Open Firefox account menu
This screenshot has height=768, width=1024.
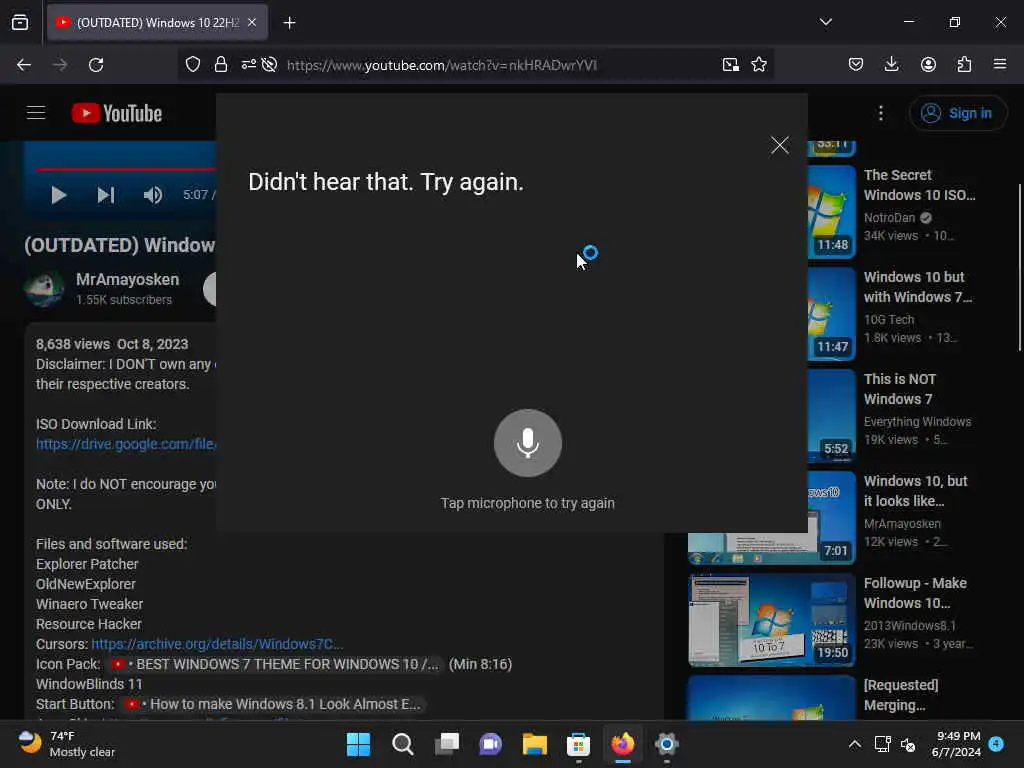(x=928, y=65)
